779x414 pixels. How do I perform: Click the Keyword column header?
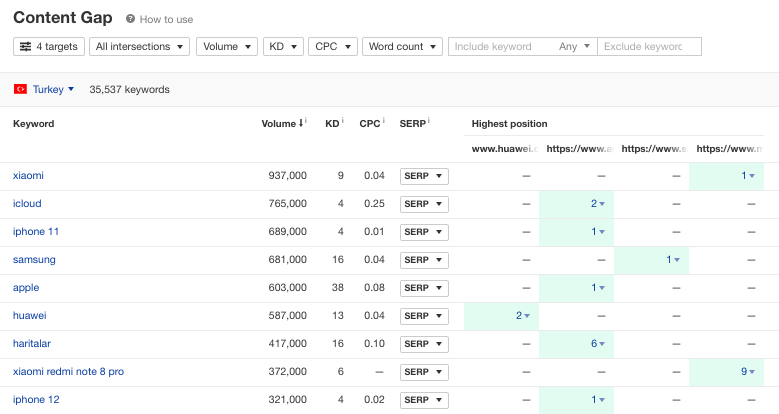(34, 124)
